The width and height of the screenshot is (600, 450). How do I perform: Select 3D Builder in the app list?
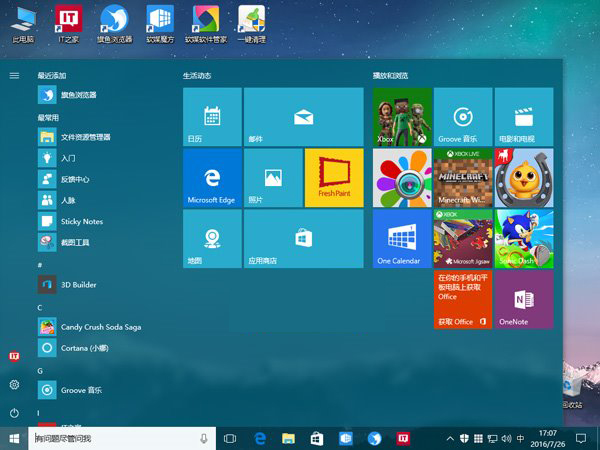(x=78, y=284)
